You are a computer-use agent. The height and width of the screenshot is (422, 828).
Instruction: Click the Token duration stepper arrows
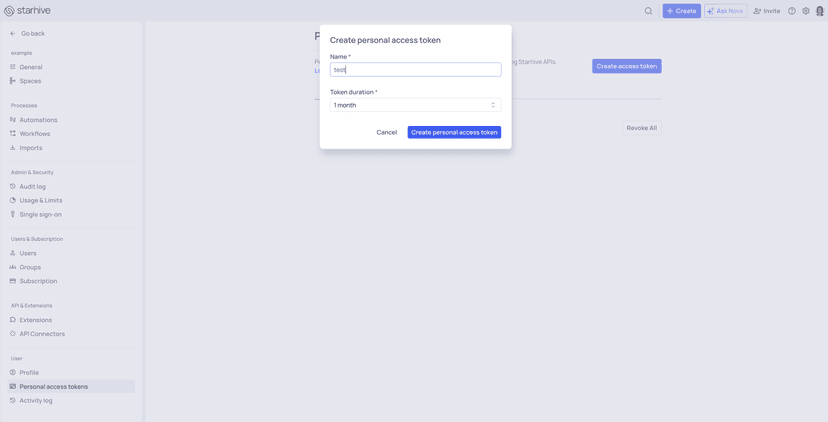click(x=493, y=105)
